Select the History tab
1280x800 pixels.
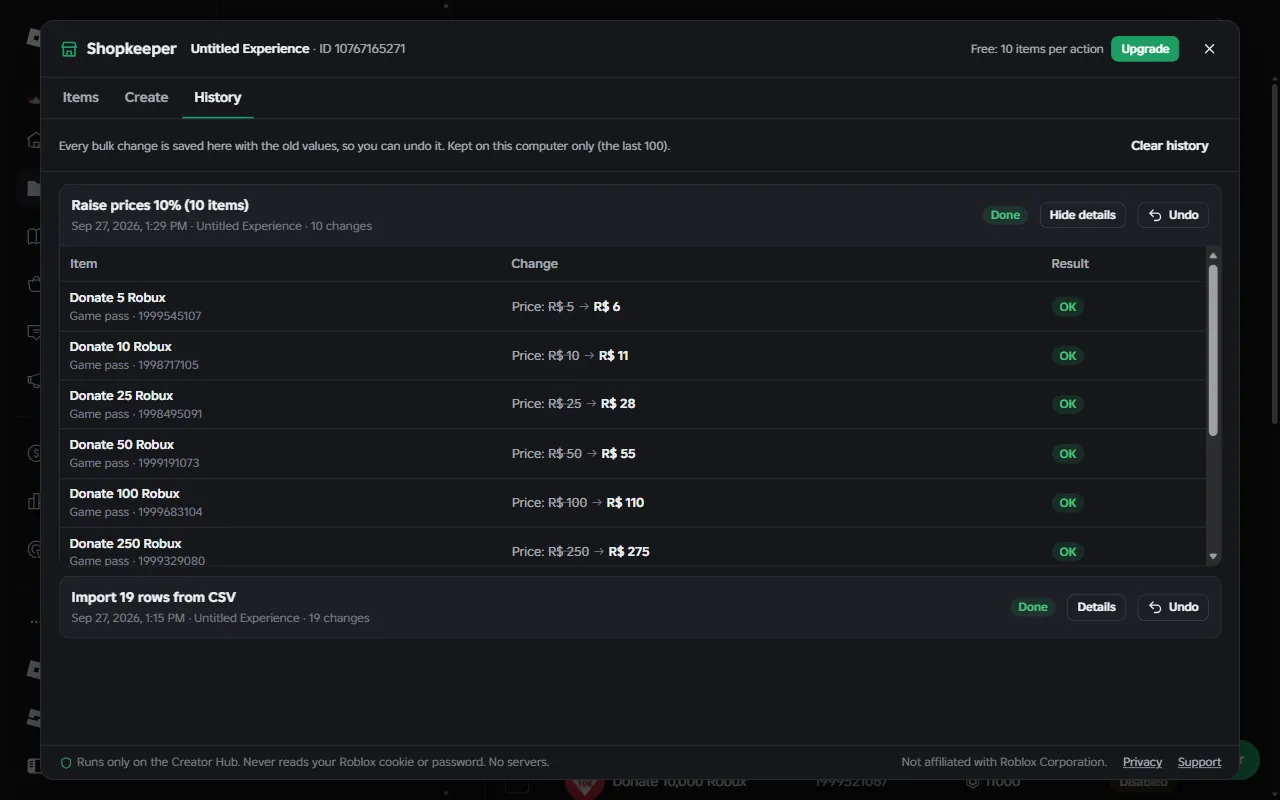click(x=218, y=97)
